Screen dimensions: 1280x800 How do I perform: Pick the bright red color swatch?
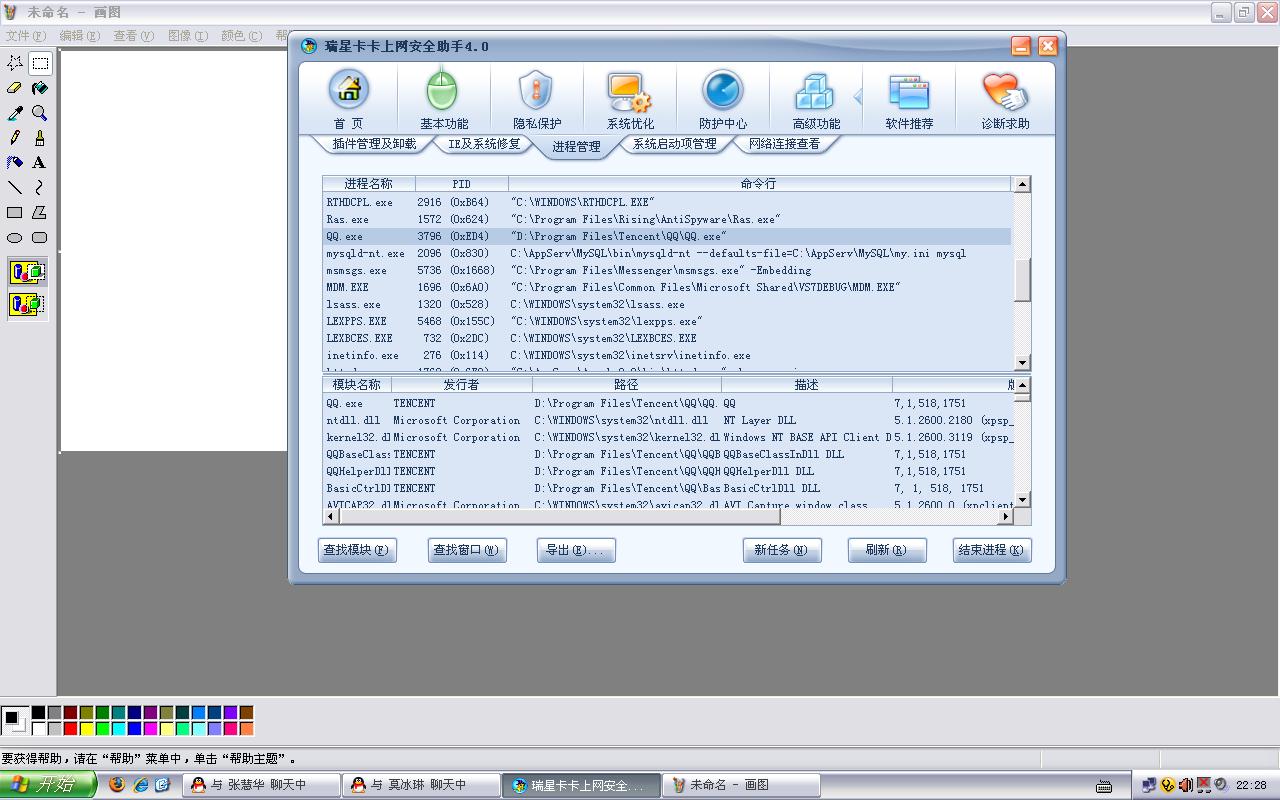pos(70,729)
